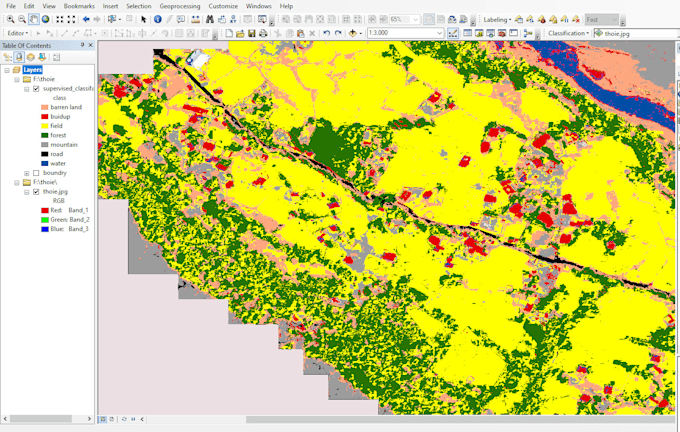The image size is (680, 432).
Task: Click the Editor toolbar button
Action: pyautogui.click(x=16, y=33)
